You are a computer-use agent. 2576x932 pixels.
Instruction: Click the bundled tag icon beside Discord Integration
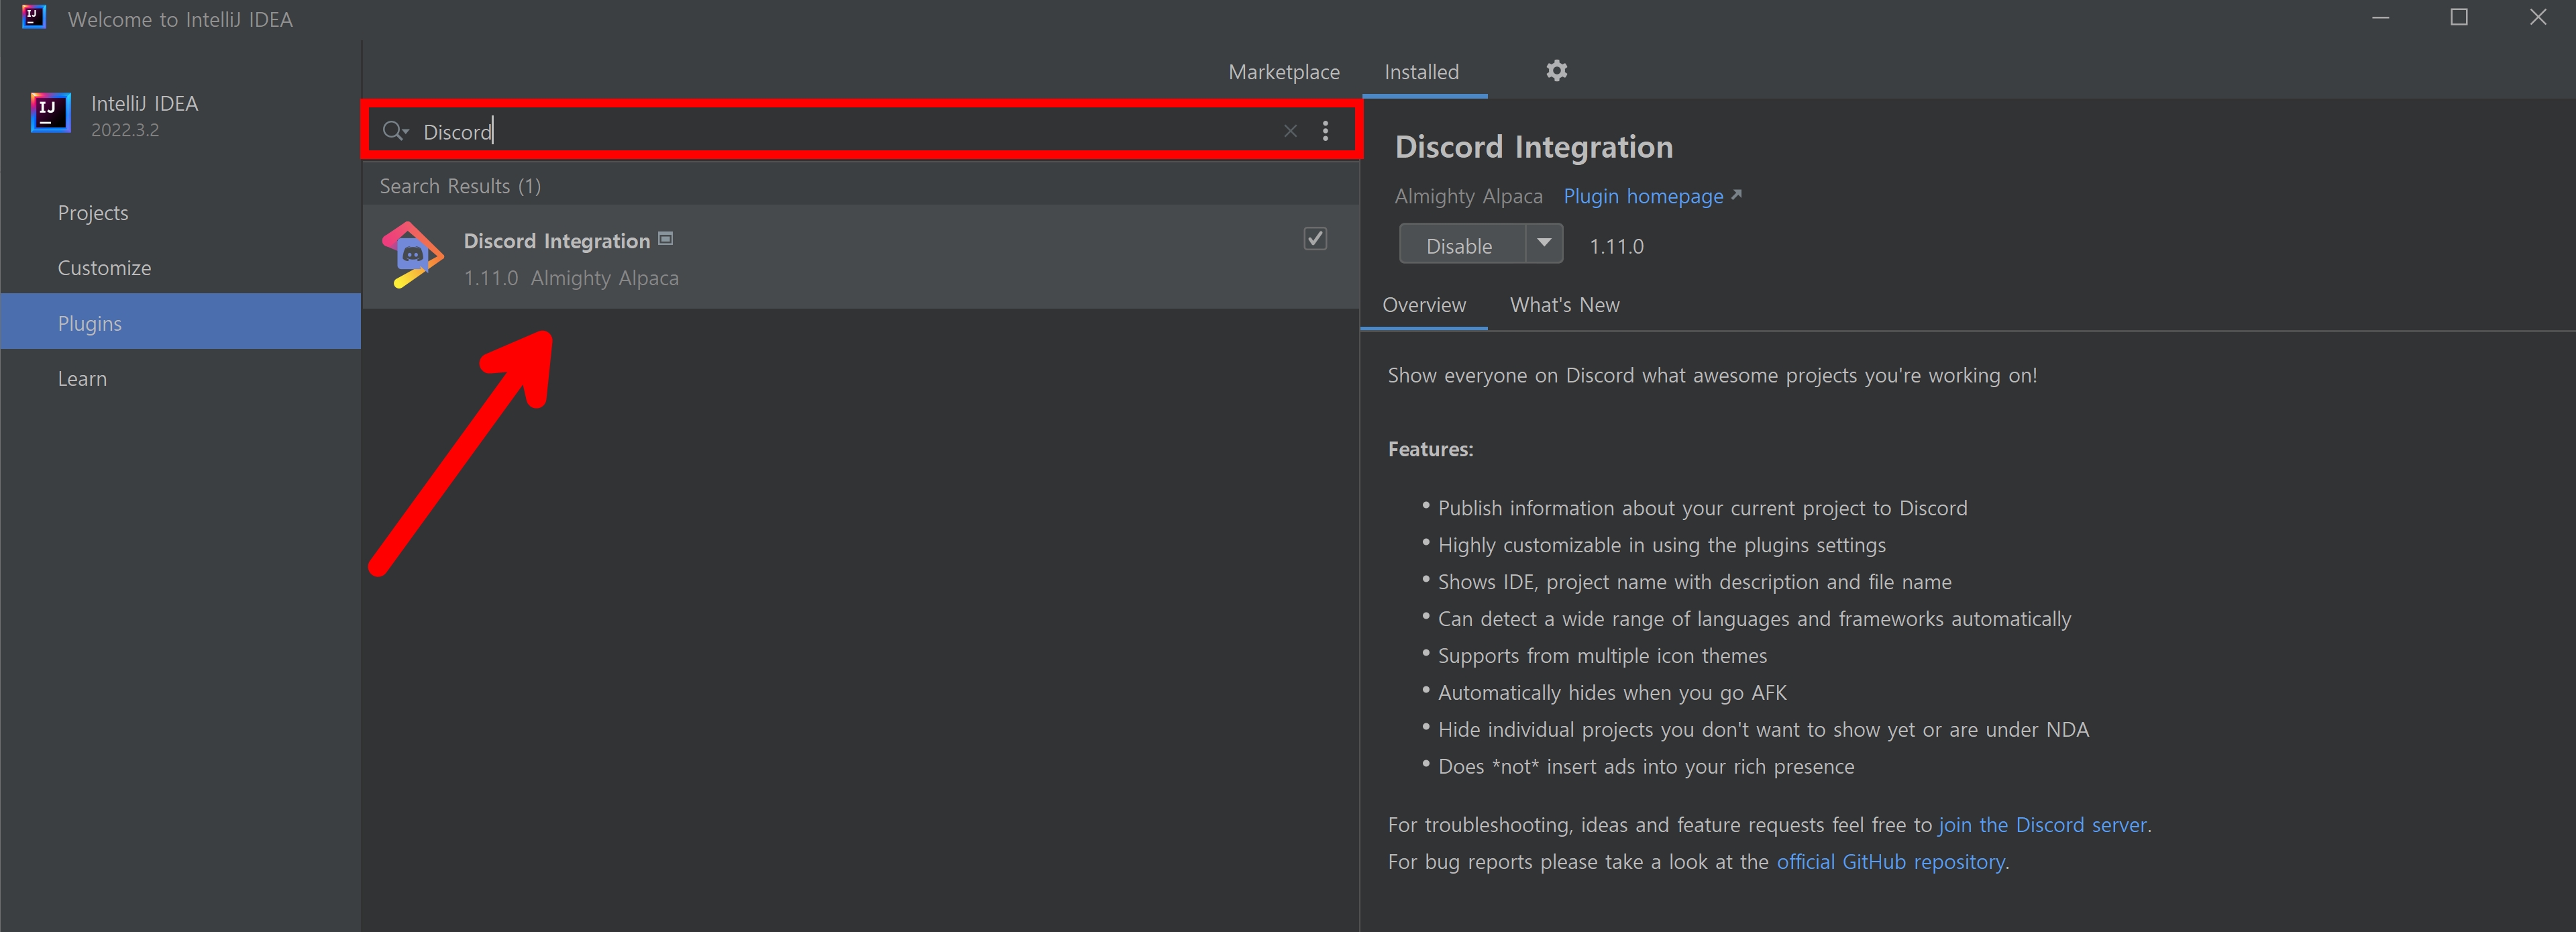tap(666, 239)
